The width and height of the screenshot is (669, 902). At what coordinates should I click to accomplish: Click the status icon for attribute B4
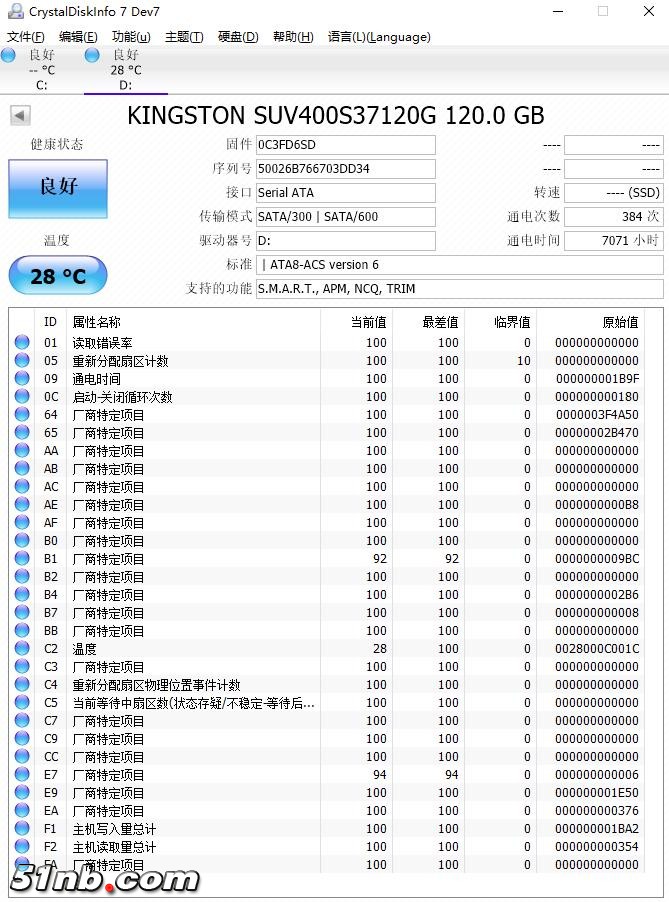22,594
